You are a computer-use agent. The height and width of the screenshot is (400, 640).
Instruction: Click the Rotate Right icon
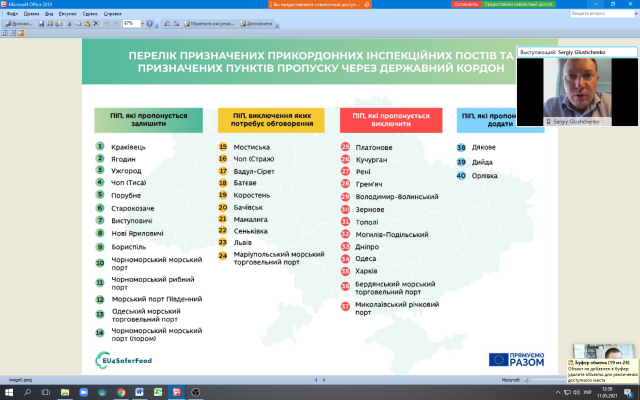[x=176, y=24]
